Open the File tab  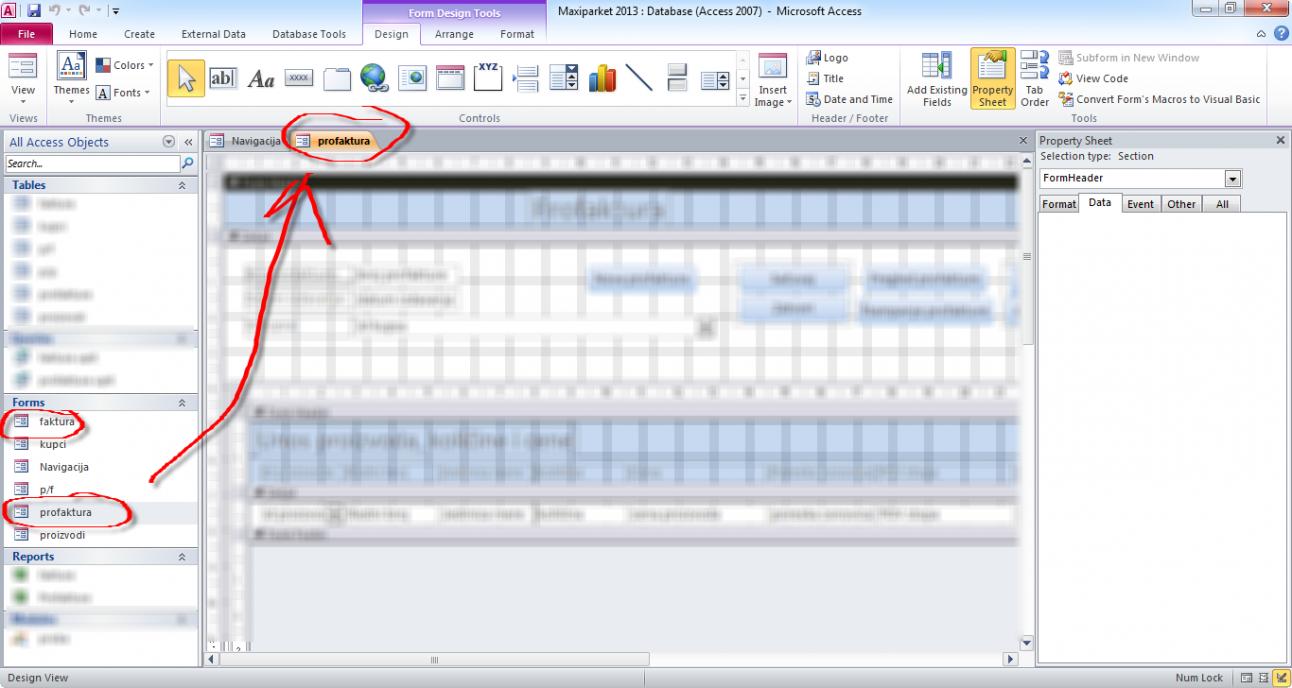(25, 34)
